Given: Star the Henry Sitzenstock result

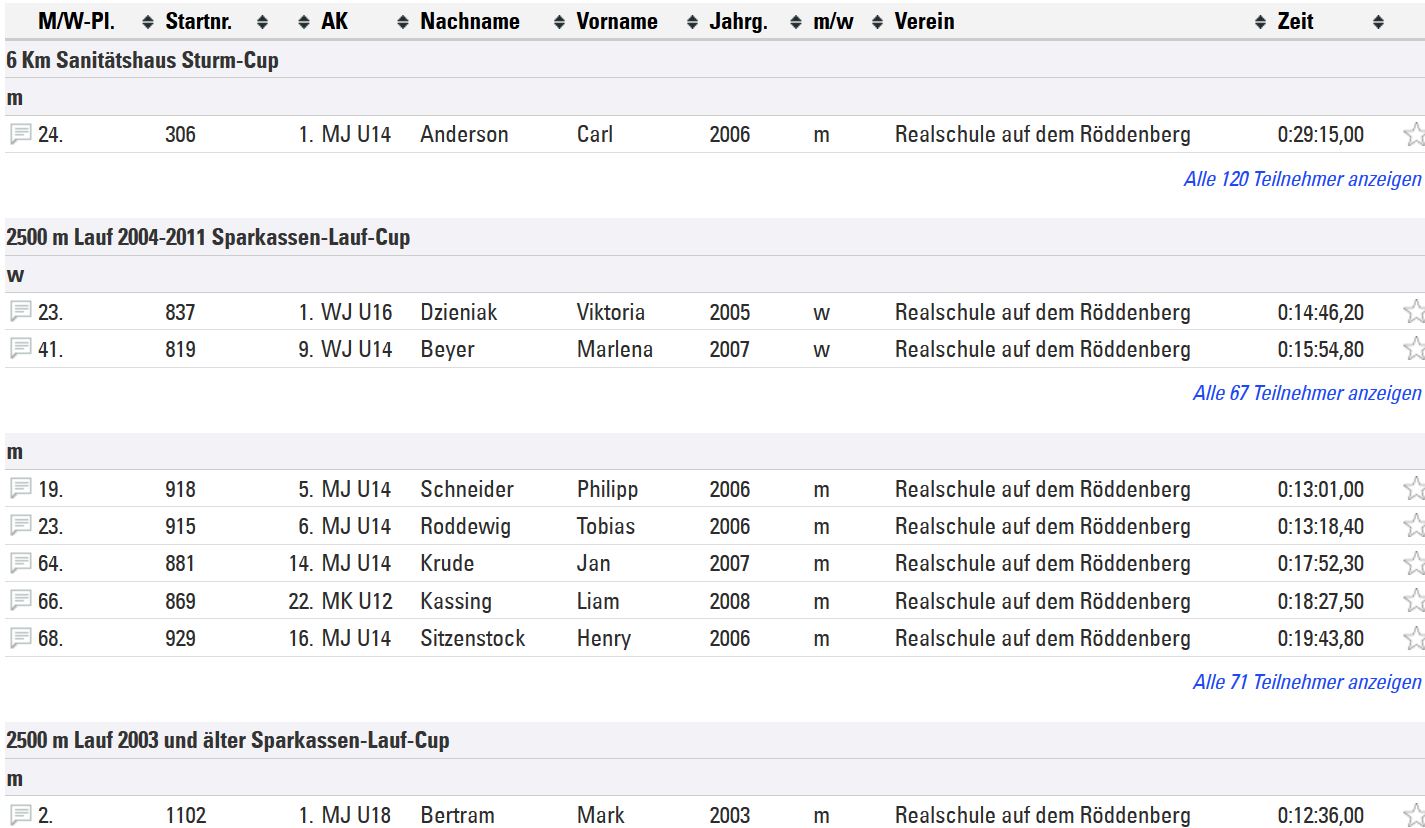Looking at the screenshot, I should click(x=1413, y=638).
